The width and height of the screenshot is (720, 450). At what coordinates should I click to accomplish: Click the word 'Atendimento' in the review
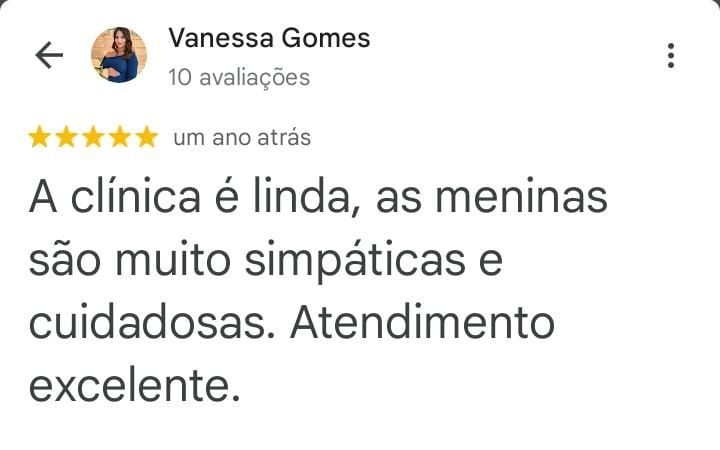[x=422, y=323]
